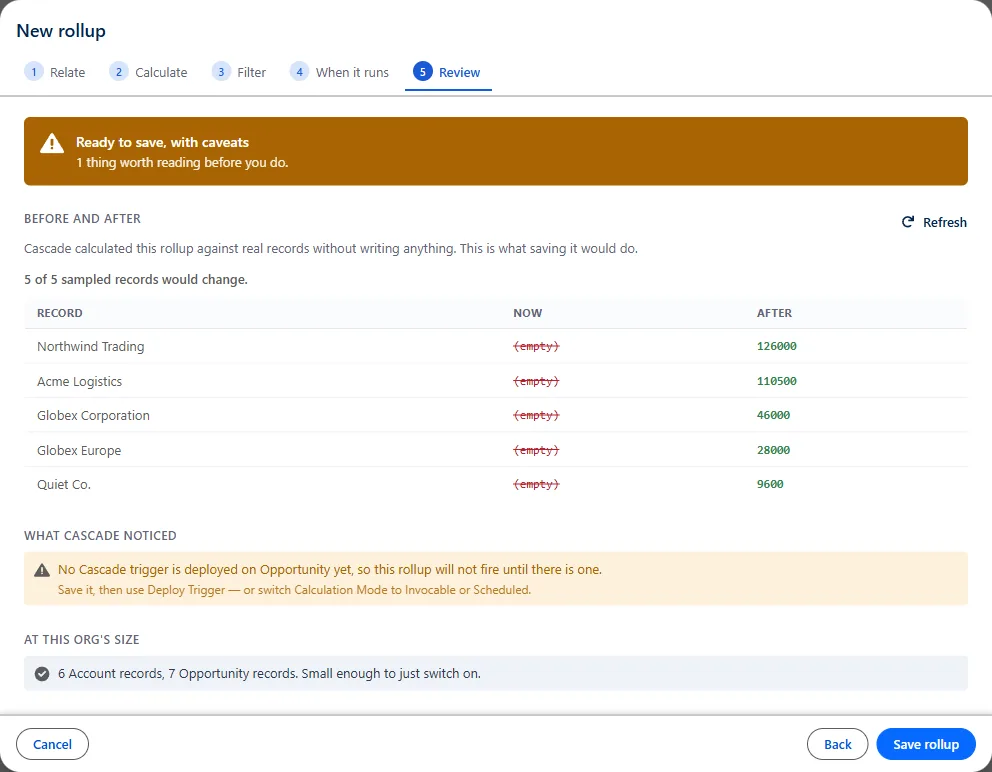
Task: Click the struck-through (empty) value for Globex Europe
Action: click(x=536, y=450)
